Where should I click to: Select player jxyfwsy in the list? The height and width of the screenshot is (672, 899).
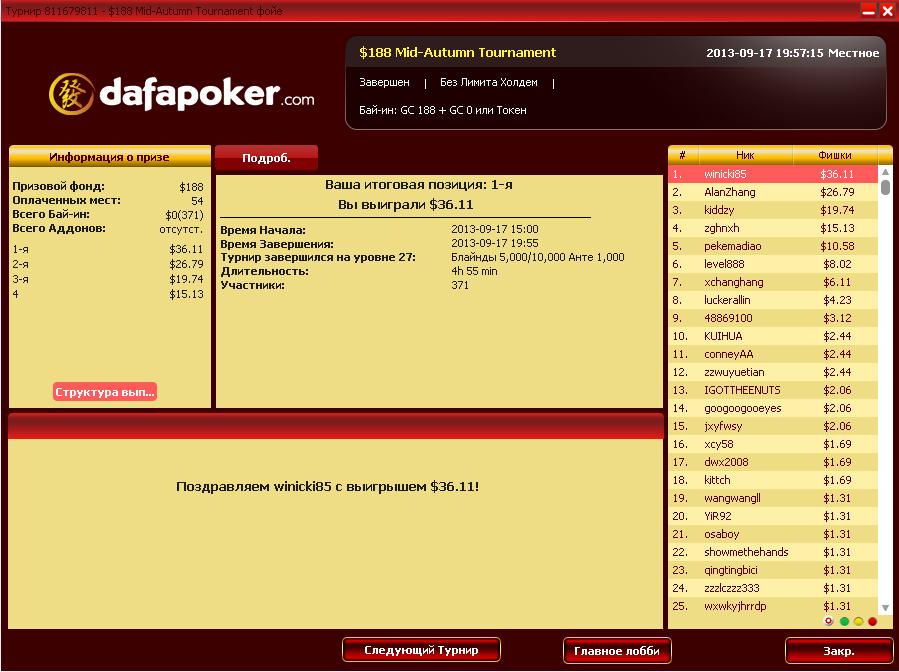(773, 426)
